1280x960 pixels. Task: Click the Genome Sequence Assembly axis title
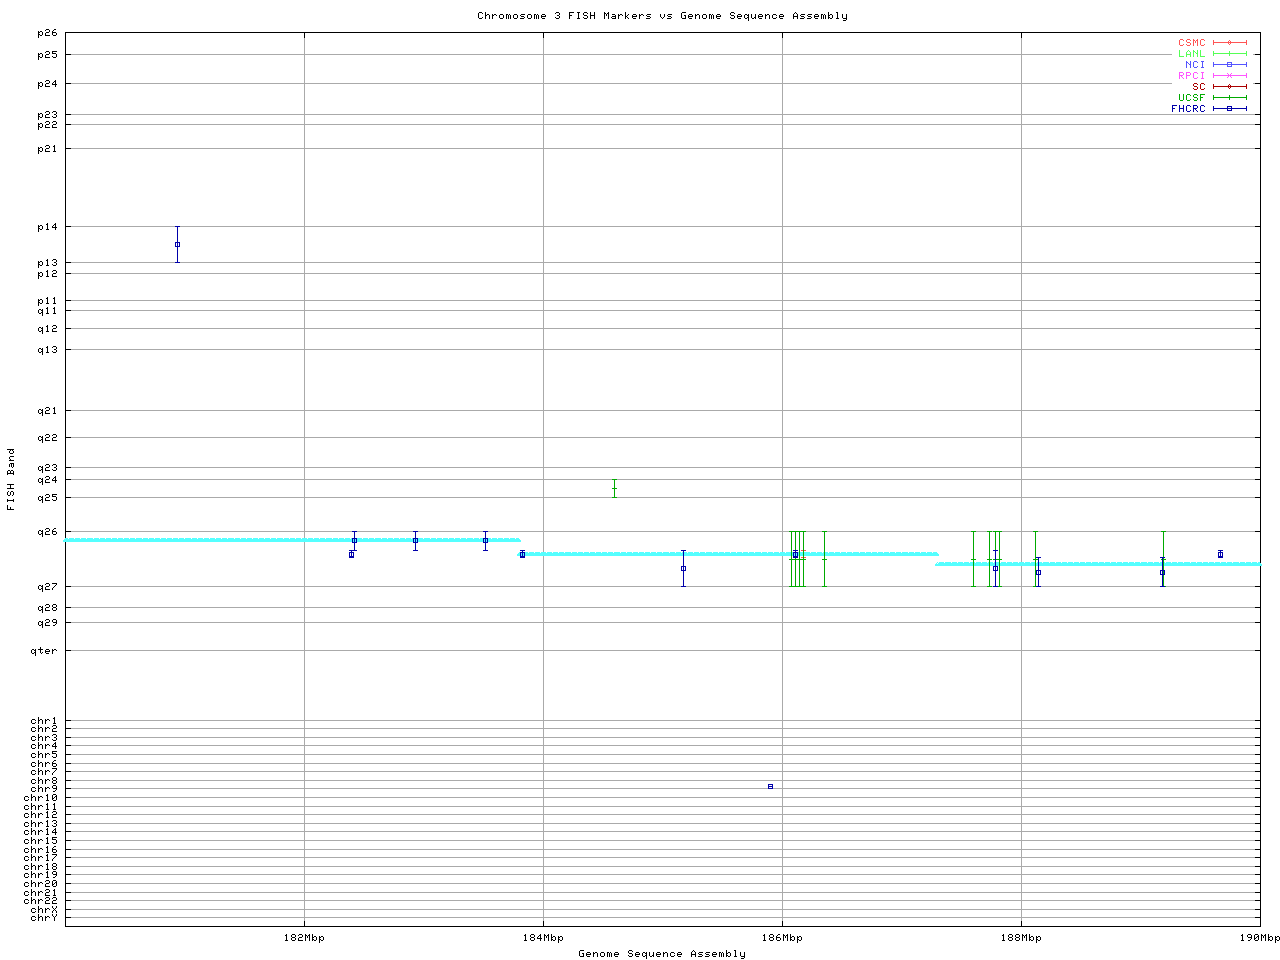(662, 953)
